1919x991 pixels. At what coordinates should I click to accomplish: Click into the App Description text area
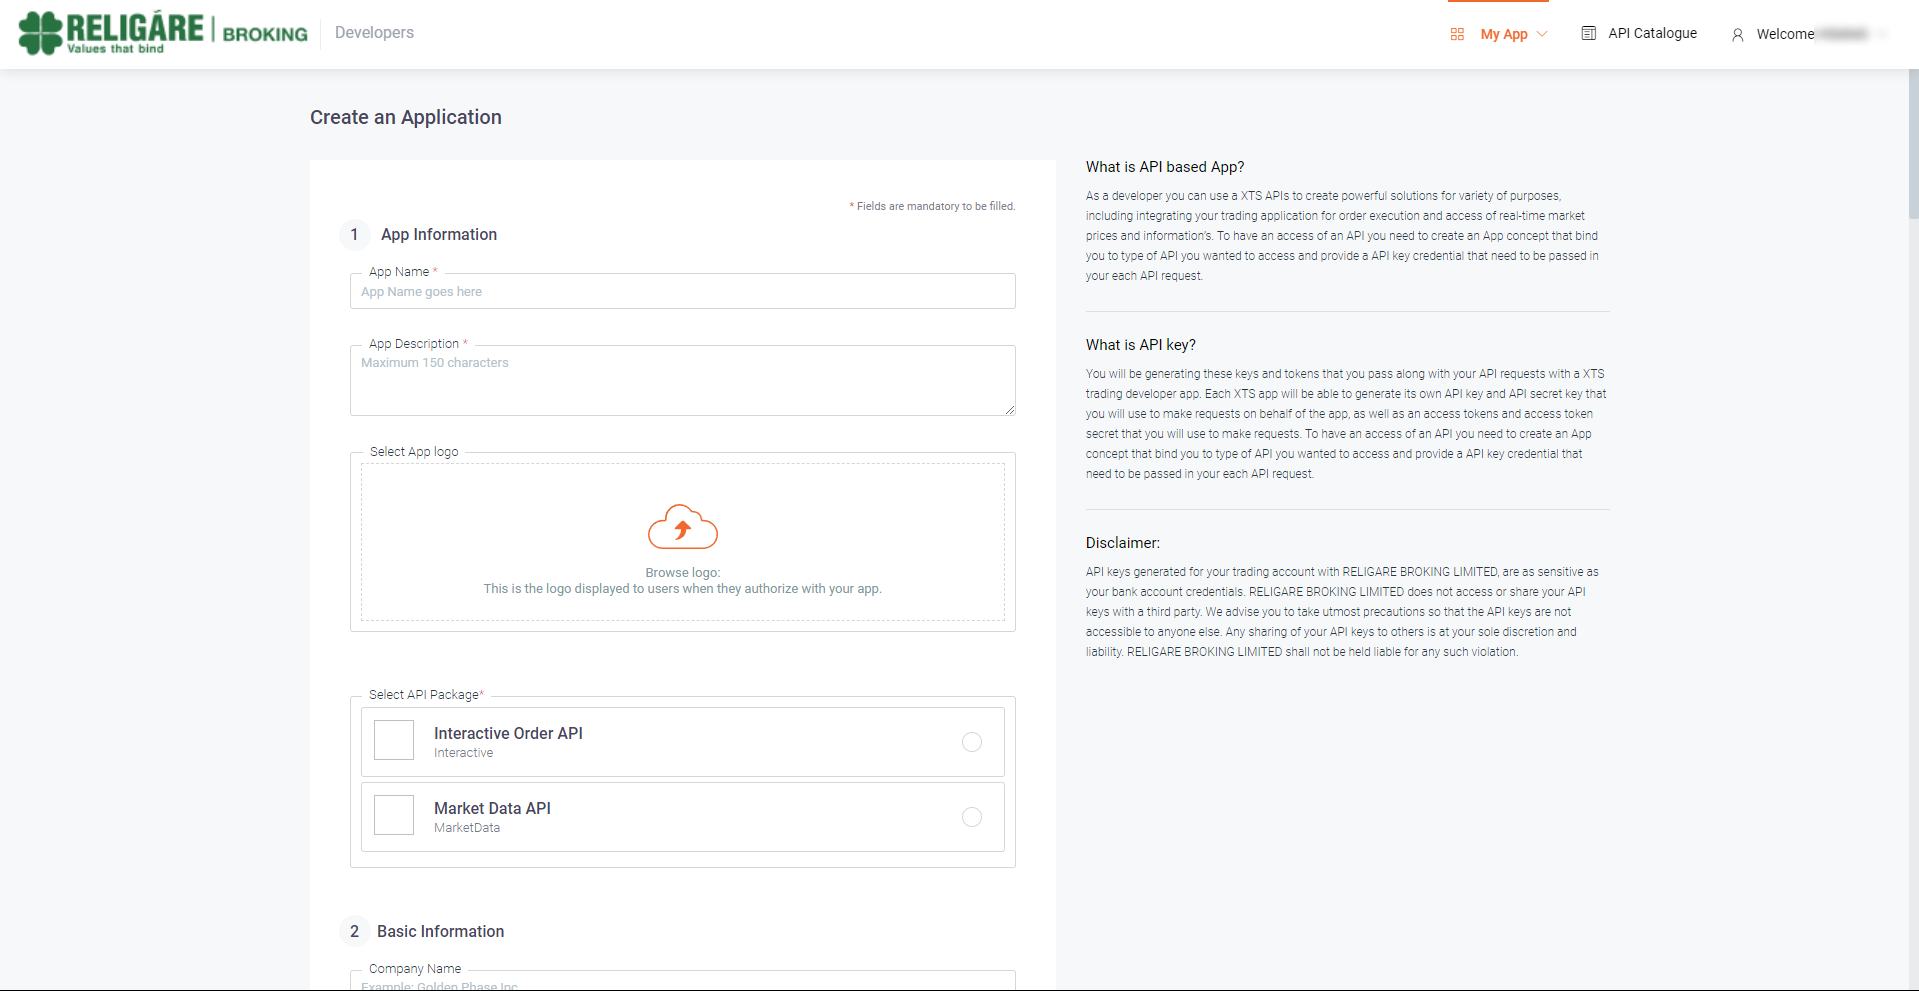click(683, 385)
